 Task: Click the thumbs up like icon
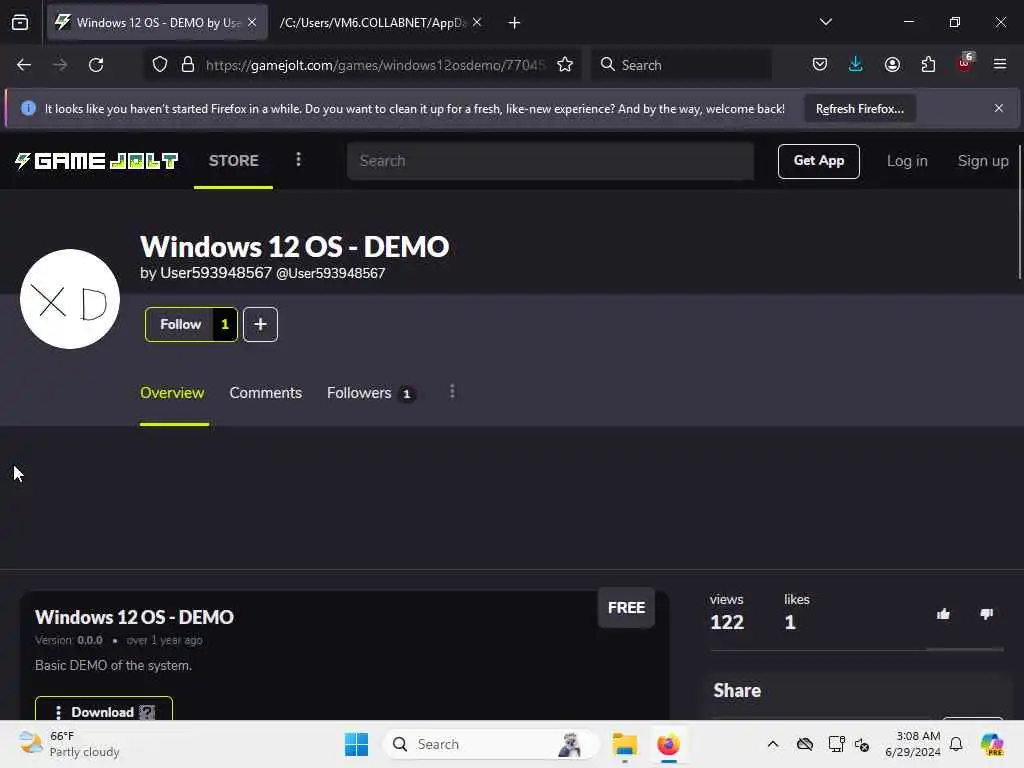[943, 614]
